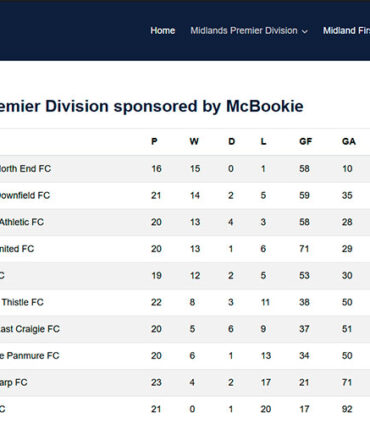Click the P column header

(x=154, y=141)
